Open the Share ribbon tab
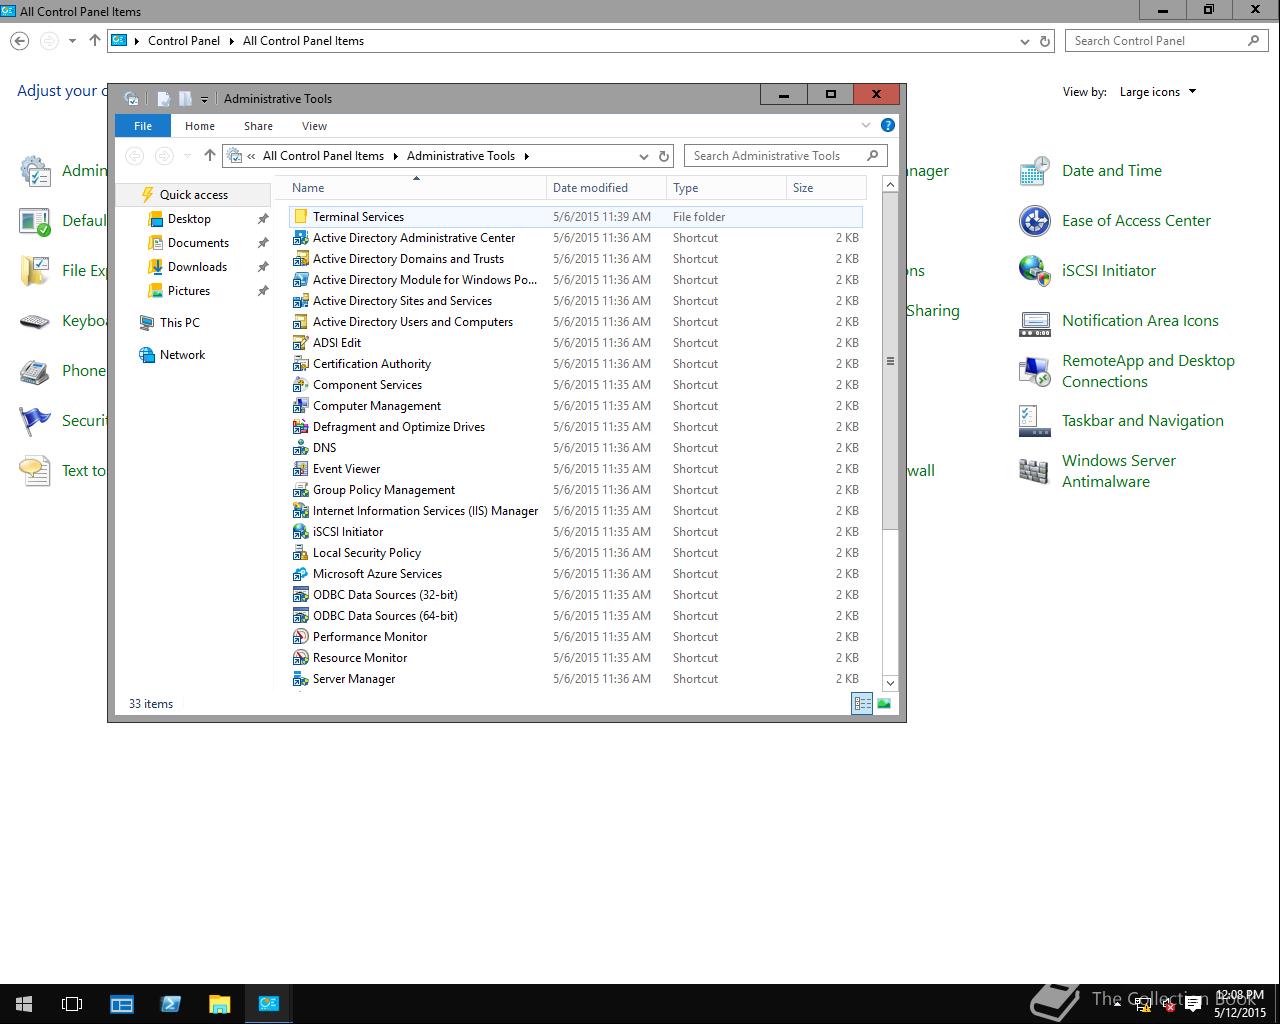 tap(258, 126)
